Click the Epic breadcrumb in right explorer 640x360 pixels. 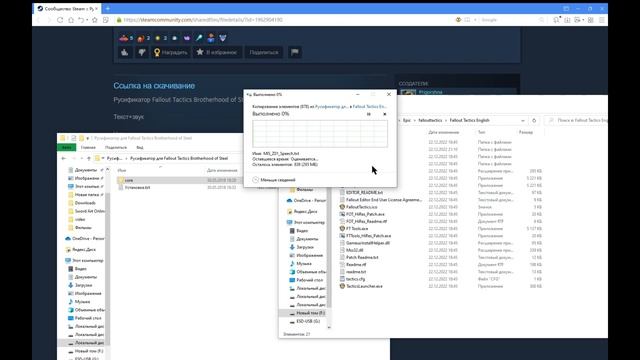[407, 120]
